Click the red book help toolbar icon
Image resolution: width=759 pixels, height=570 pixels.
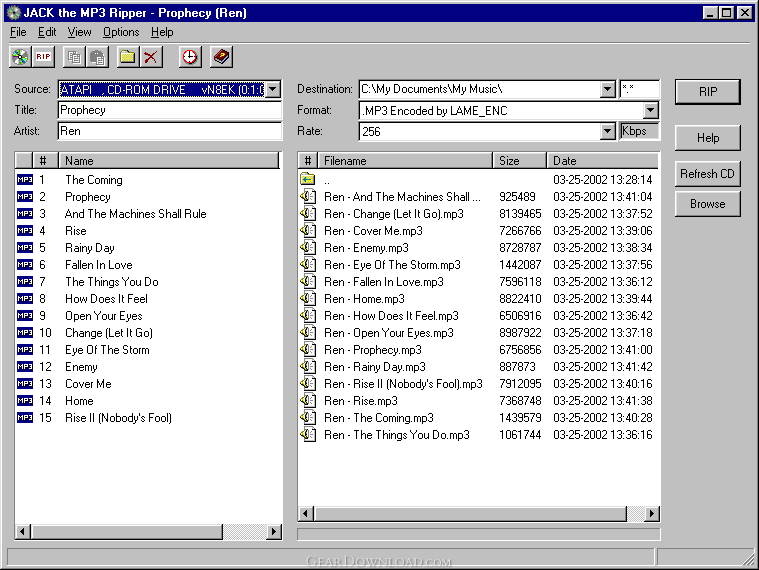pyautogui.click(x=221, y=57)
